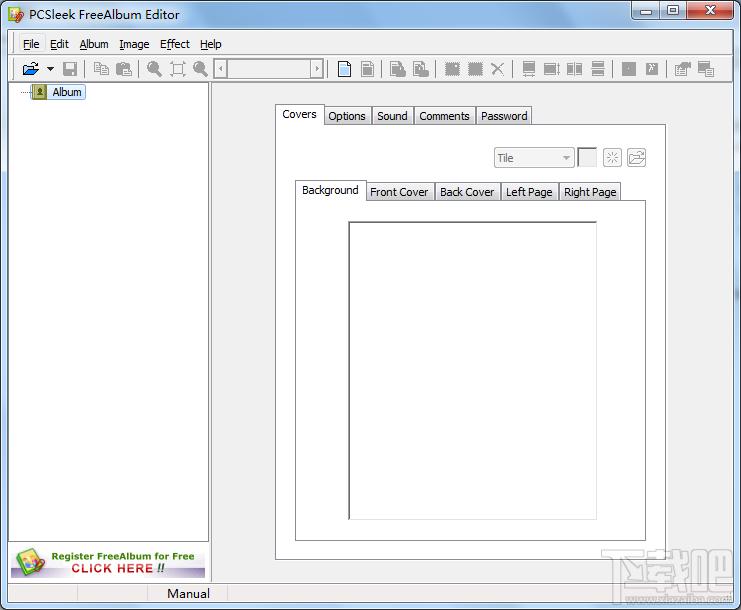Select the Back Cover sub-tab
Image resolution: width=741 pixels, height=610 pixels.
(x=467, y=192)
